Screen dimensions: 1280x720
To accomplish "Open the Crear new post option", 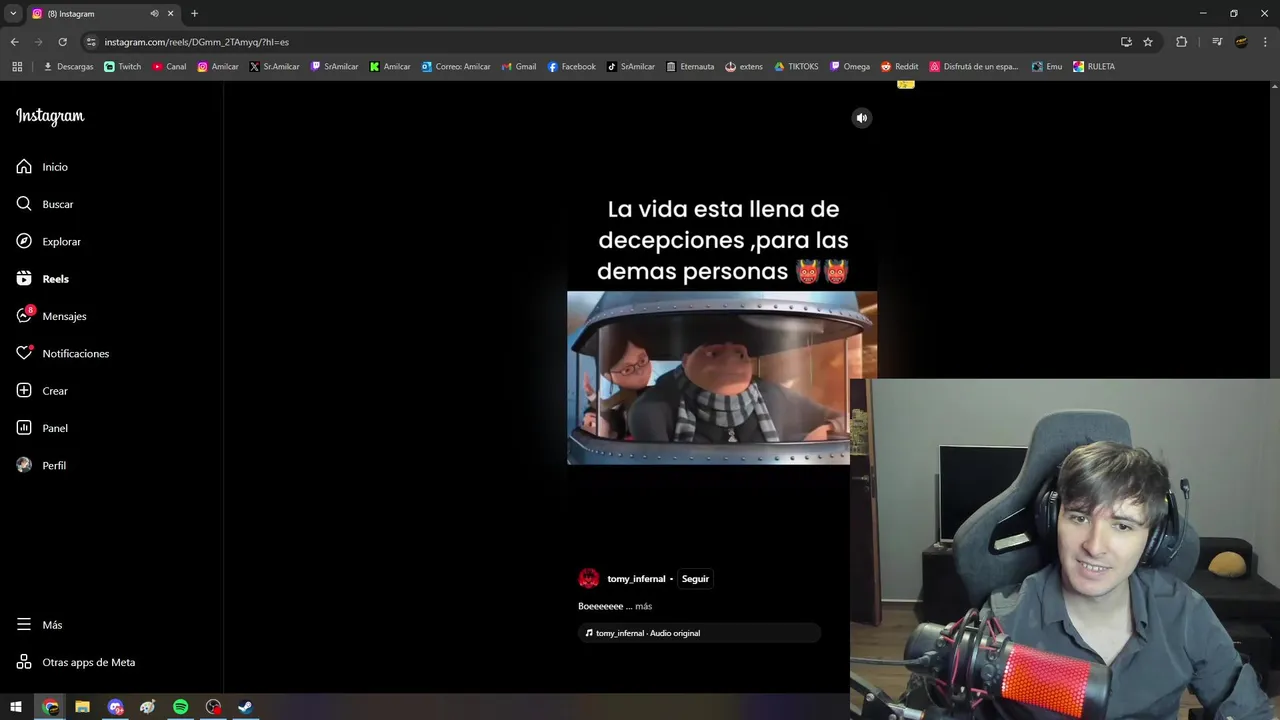I will [42, 391].
